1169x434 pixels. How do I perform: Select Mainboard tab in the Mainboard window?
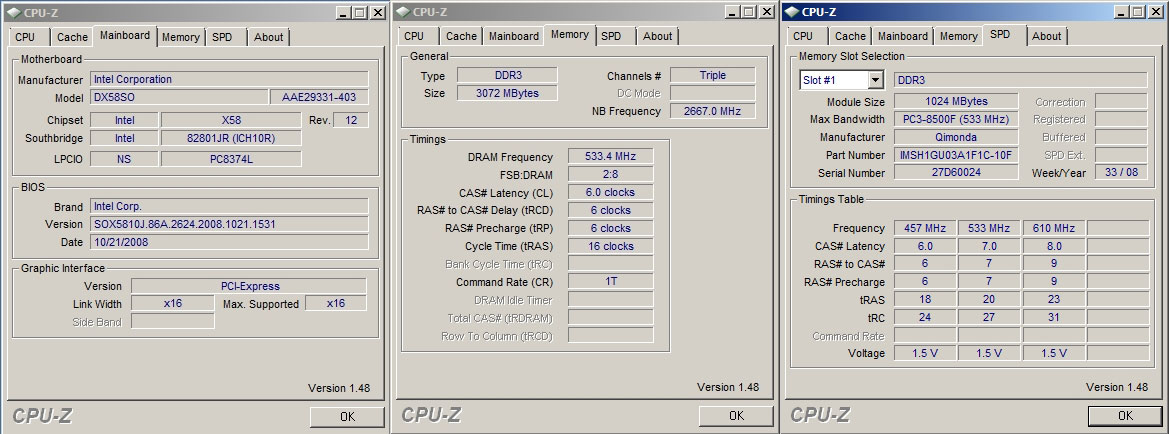125,35
